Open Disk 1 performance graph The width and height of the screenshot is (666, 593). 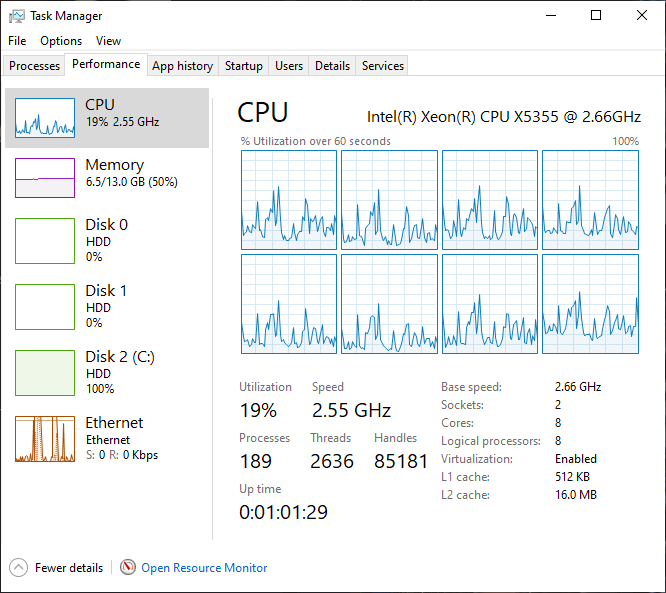45,307
